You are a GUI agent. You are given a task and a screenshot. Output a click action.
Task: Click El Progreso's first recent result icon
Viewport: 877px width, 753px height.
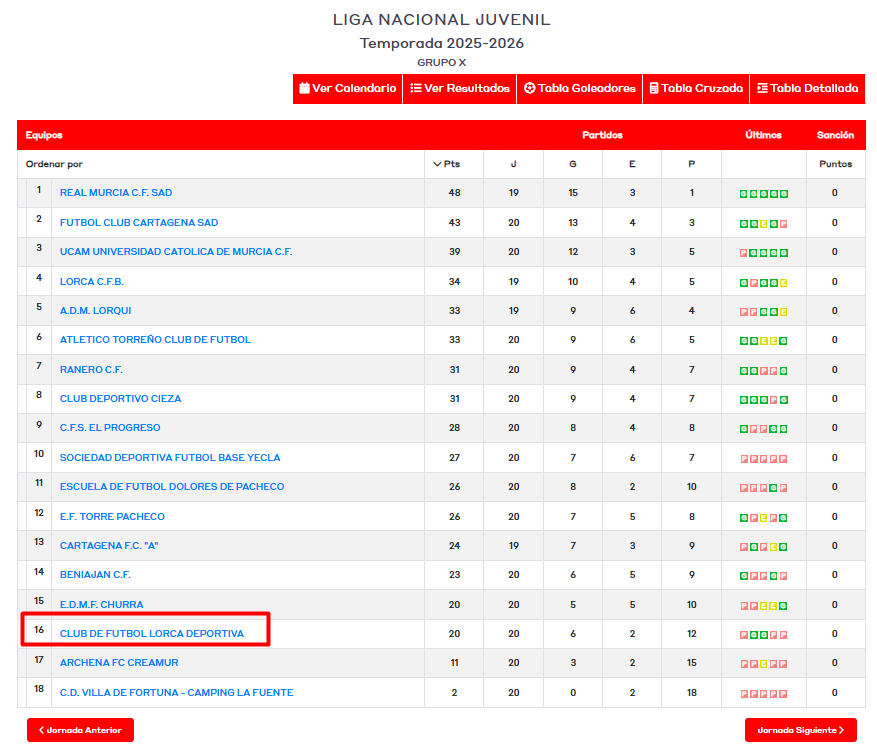pos(743,429)
